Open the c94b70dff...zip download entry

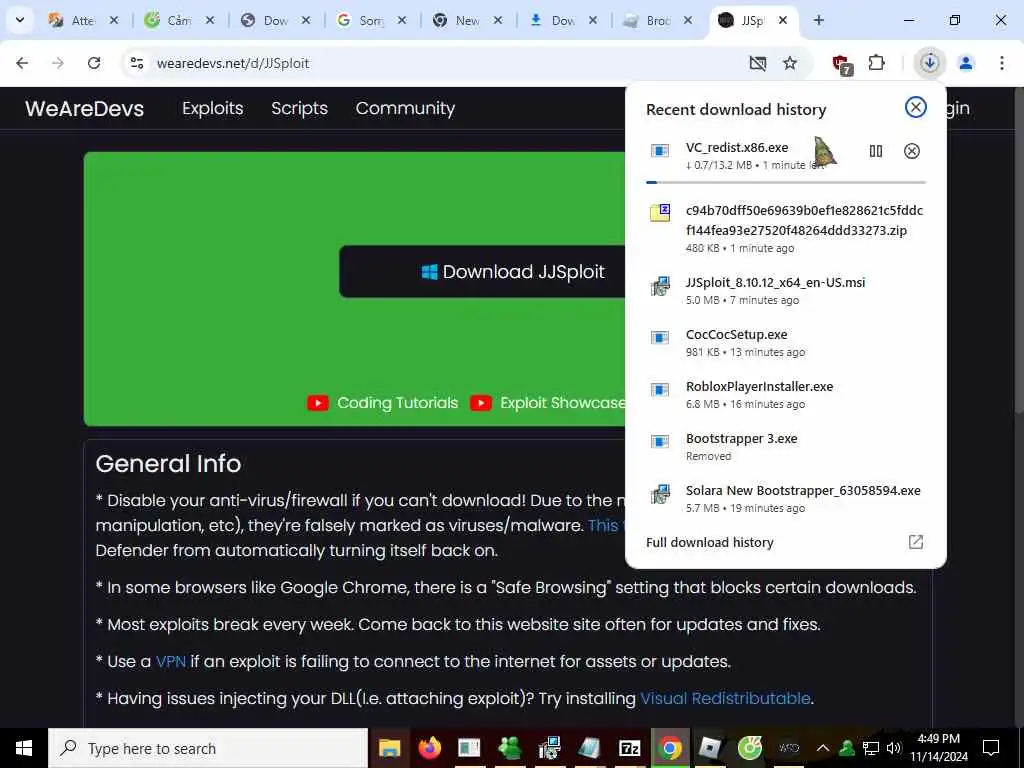click(786, 229)
